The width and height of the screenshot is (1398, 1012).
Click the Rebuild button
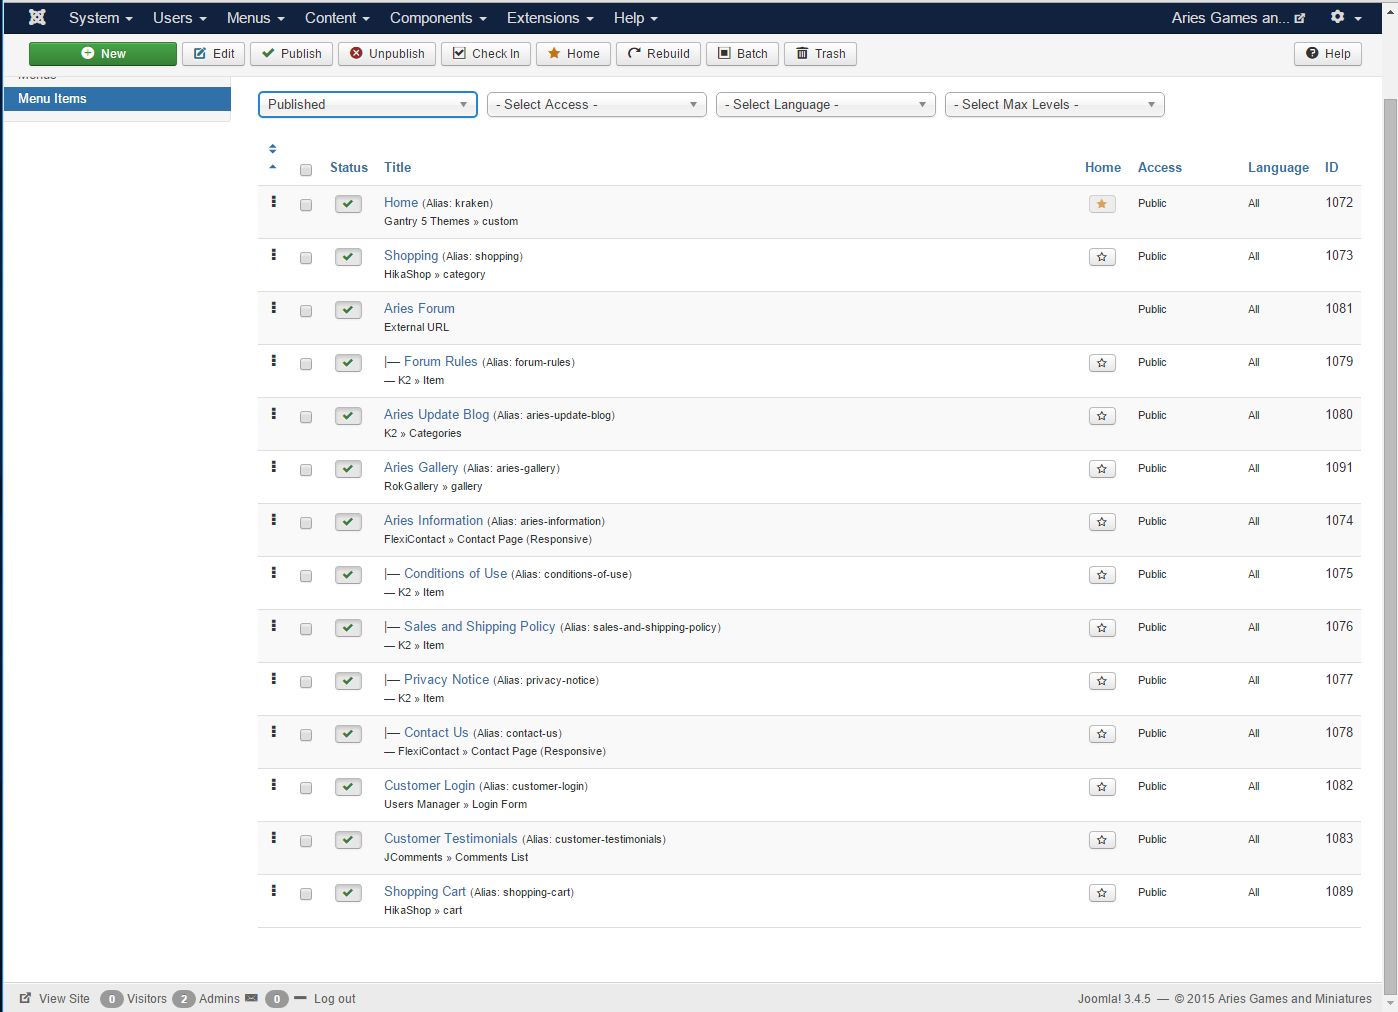(x=659, y=54)
